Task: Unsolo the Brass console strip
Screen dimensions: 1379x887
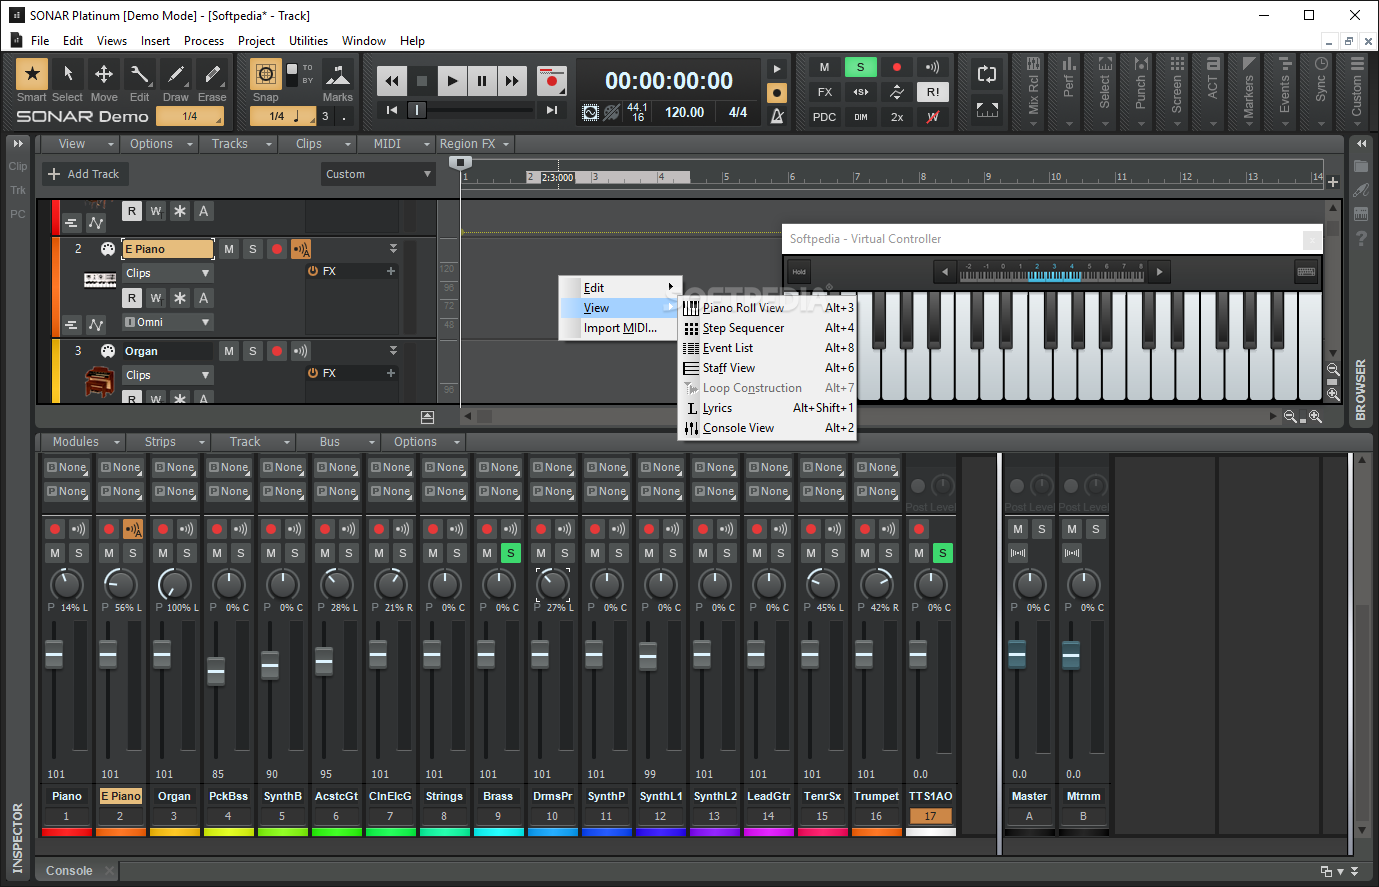Action: click(511, 553)
